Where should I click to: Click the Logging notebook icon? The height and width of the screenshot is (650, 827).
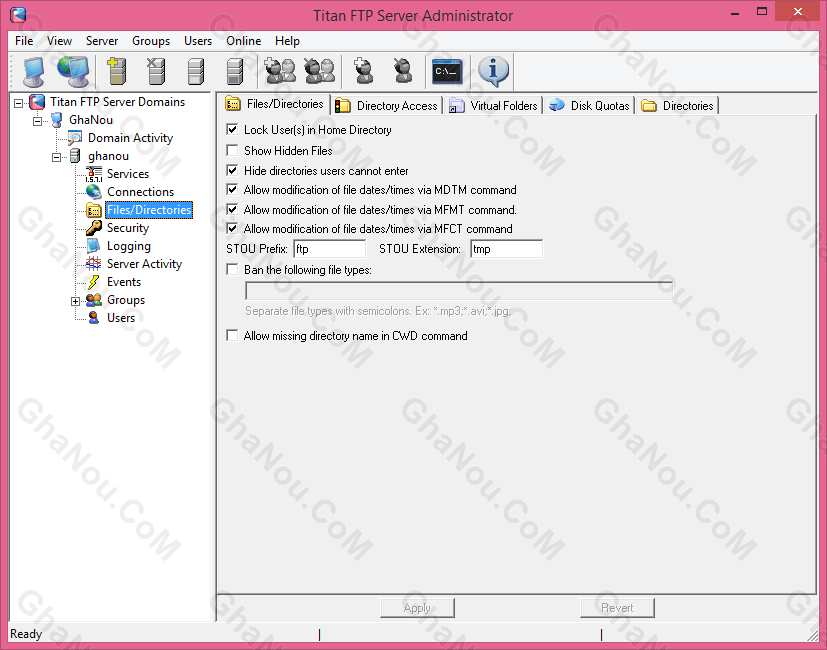coord(93,245)
